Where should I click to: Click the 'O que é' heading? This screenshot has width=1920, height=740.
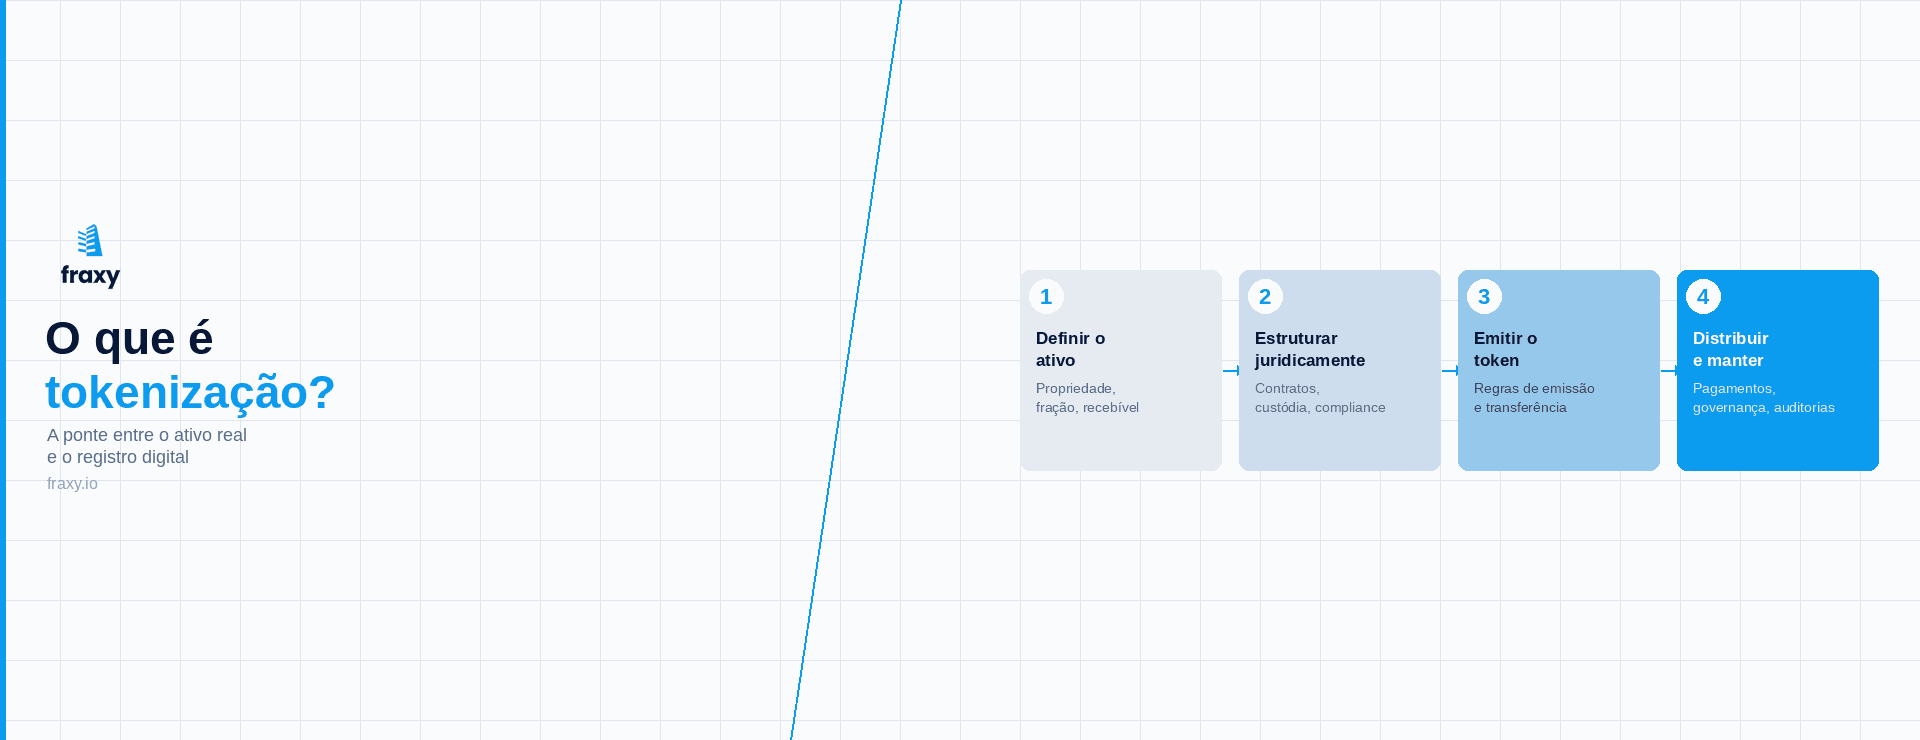(x=129, y=338)
